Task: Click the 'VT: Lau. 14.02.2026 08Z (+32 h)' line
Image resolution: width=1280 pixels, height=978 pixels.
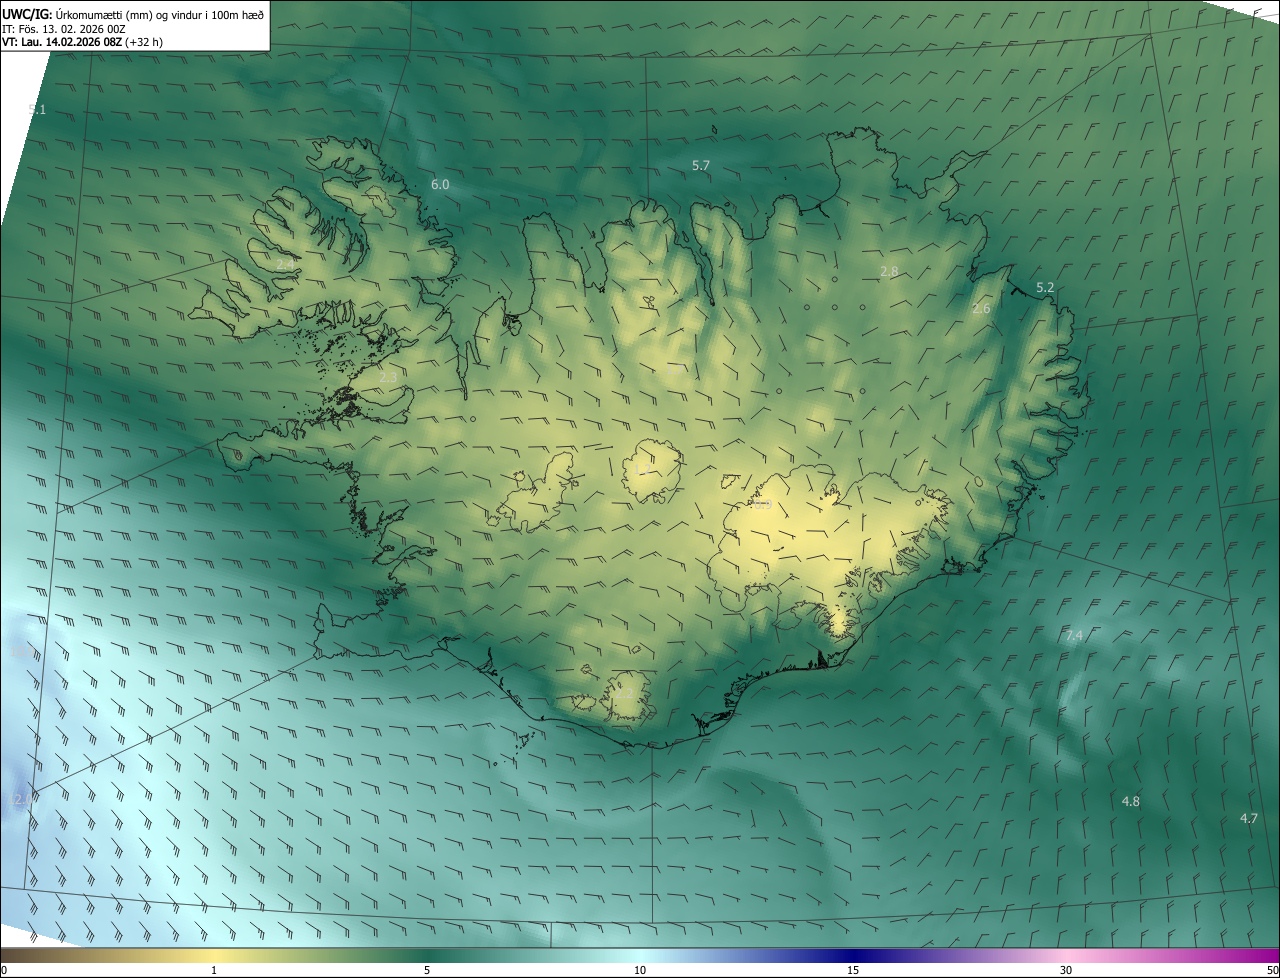Action: (x=83, y=43)
